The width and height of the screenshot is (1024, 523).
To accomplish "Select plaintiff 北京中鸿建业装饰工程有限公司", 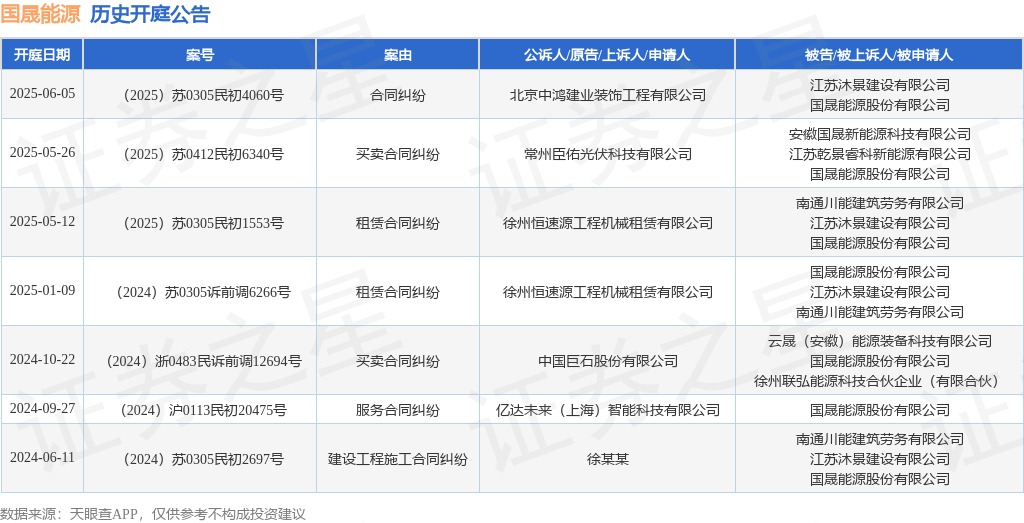I will tap(607, 95).
